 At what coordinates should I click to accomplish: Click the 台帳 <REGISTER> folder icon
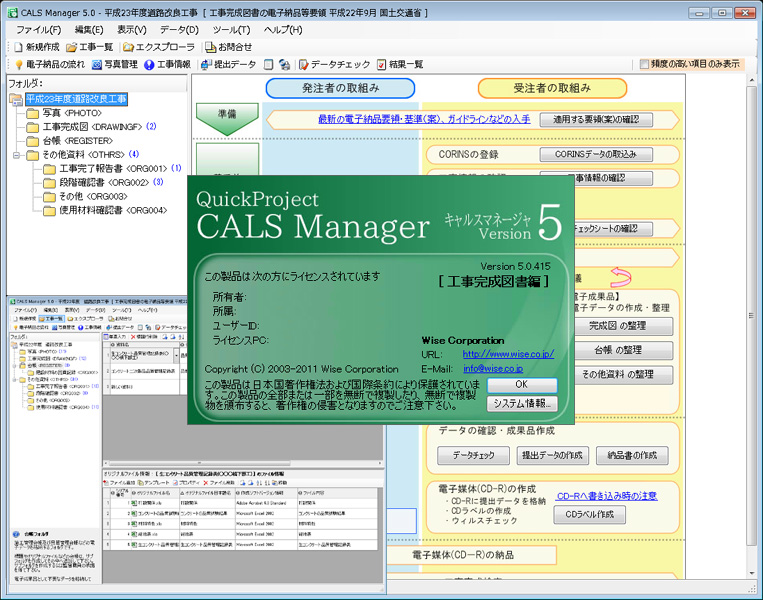[33, 141]
